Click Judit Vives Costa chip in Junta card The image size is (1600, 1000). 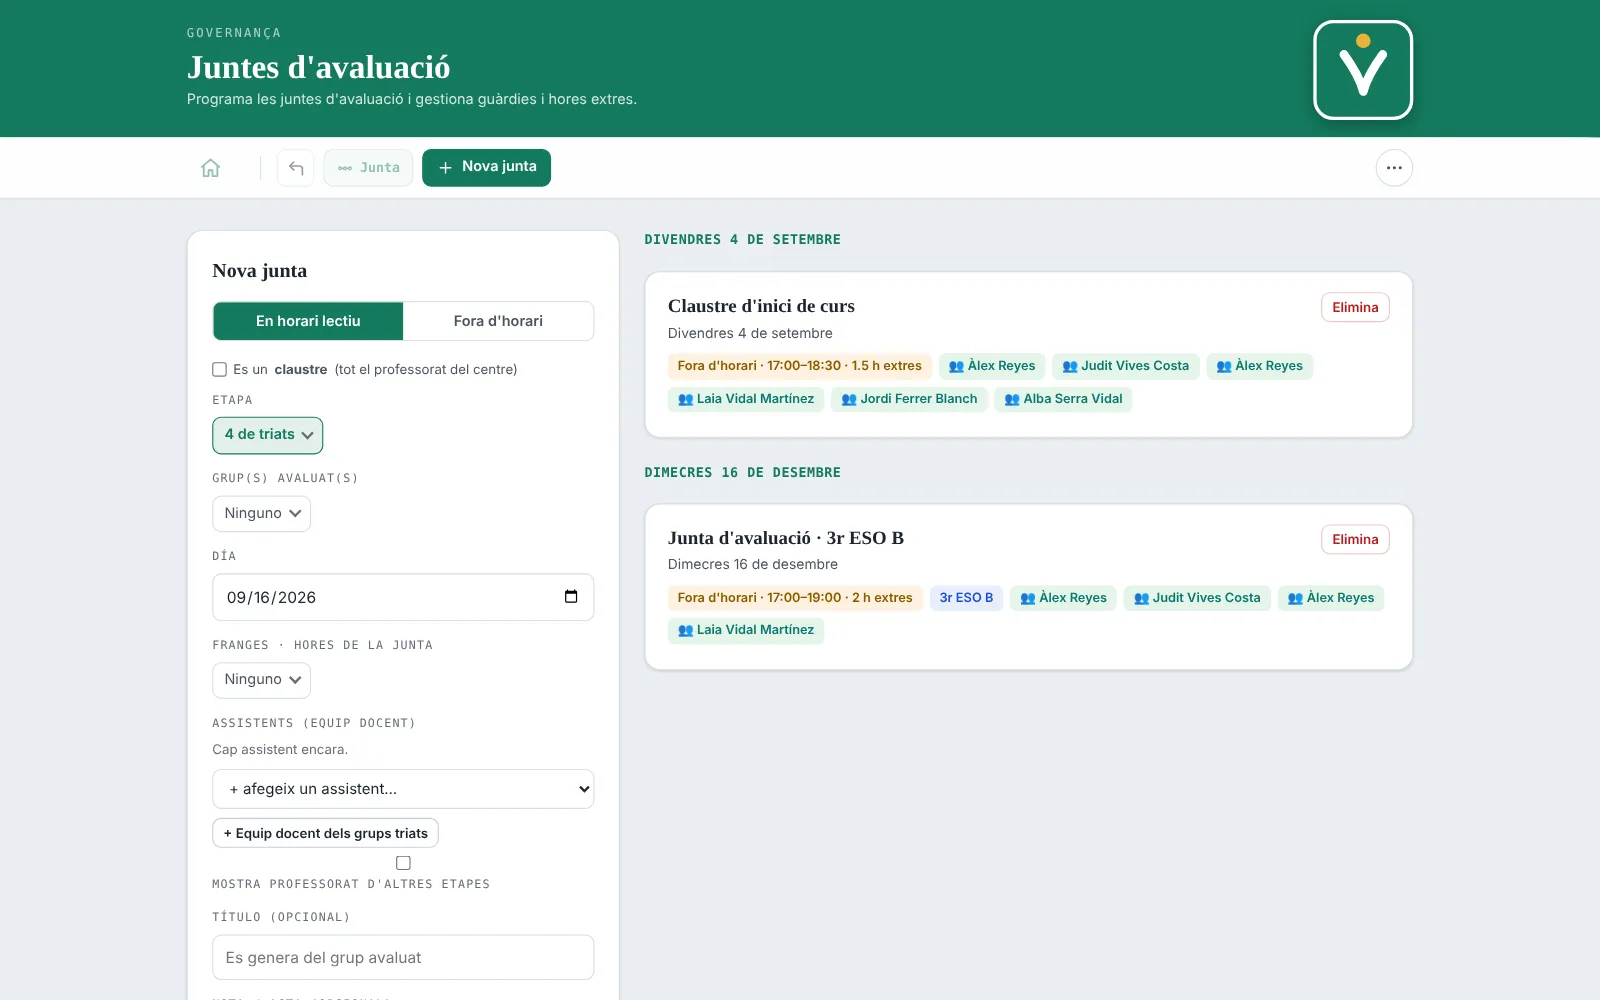click(x=1197, y=598)
